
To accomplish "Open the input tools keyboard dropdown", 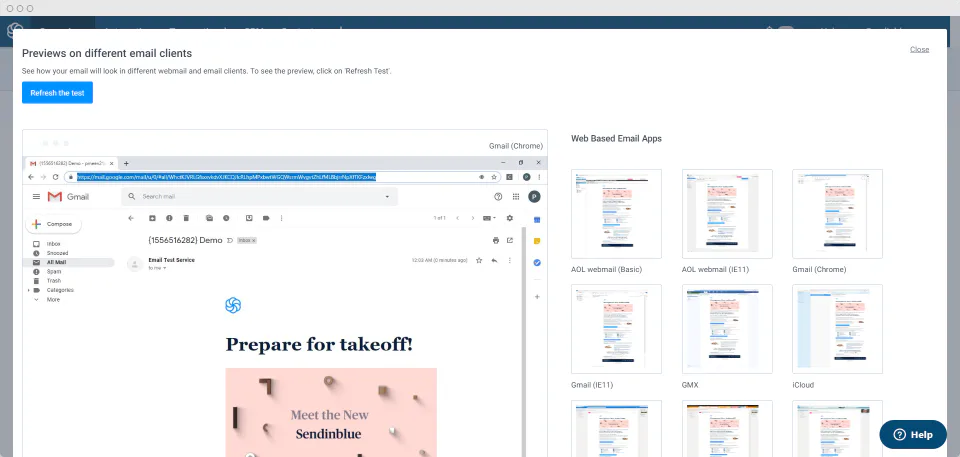I will (x=489, y=218).
